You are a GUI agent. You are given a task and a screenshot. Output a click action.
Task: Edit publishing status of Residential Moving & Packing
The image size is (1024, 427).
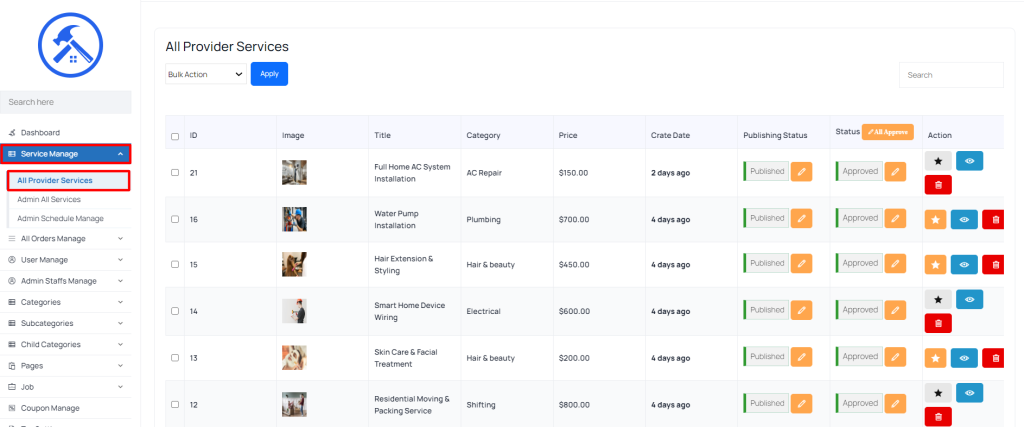(x=801, y=403)
